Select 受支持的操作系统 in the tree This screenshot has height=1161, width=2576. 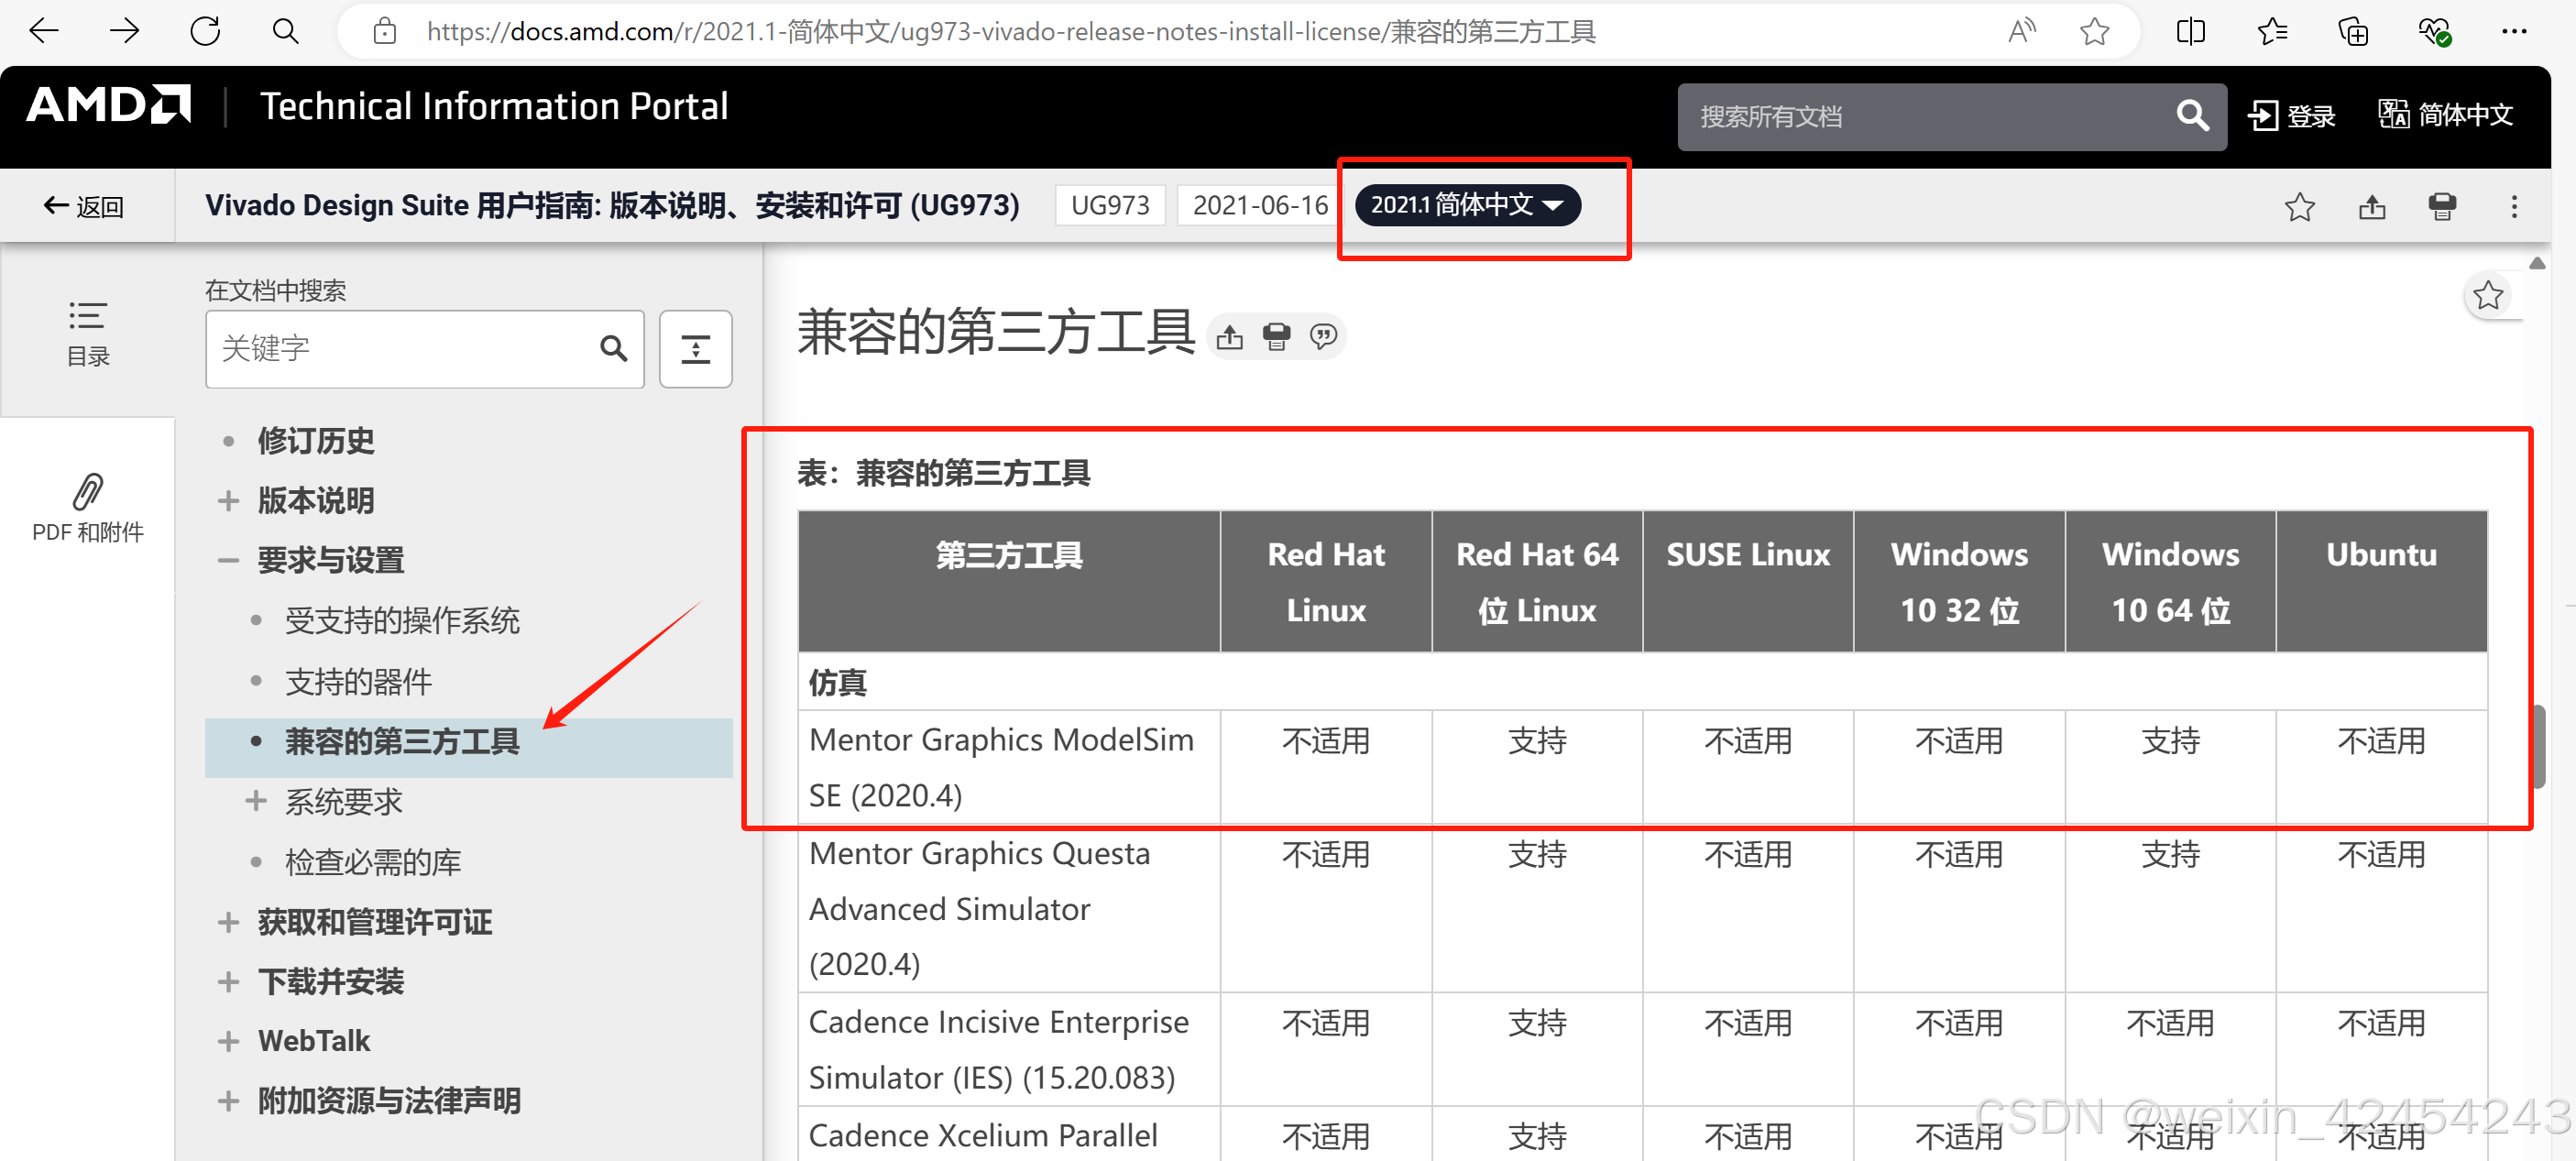pyautogui.click(x=402, y=621)
